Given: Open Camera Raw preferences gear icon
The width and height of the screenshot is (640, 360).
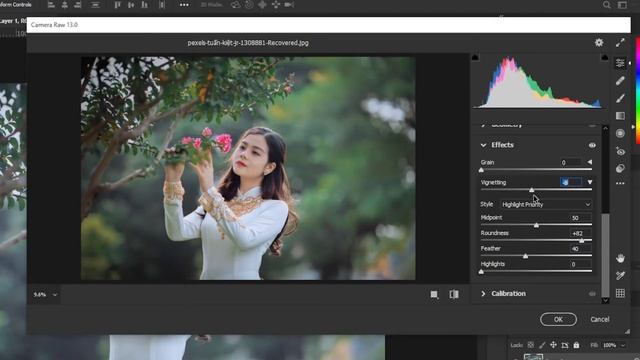Looking at the screenshot, I should [599, 42].
